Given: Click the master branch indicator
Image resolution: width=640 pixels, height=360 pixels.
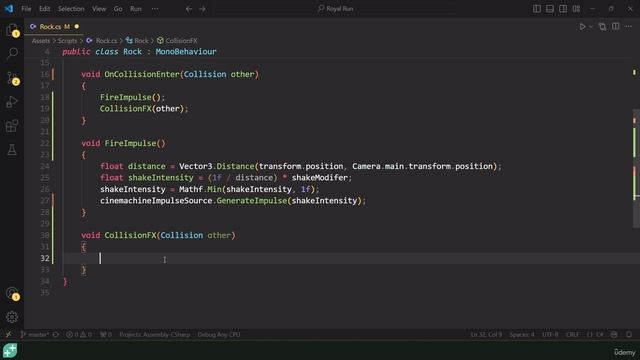Looking at the screenshot, I should point(34,335).
